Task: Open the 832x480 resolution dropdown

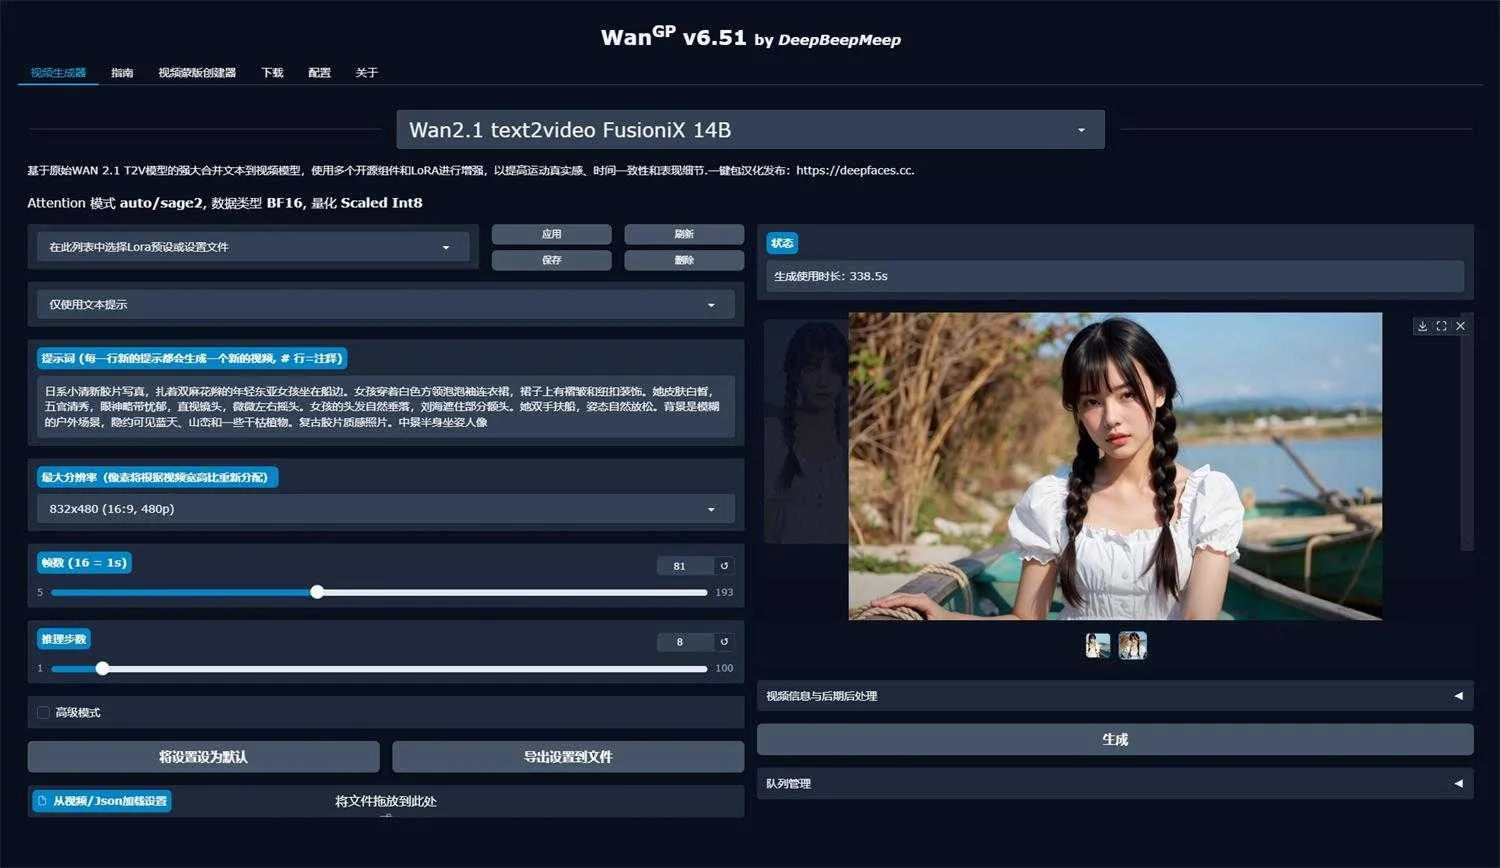Action: coord(386,508)
